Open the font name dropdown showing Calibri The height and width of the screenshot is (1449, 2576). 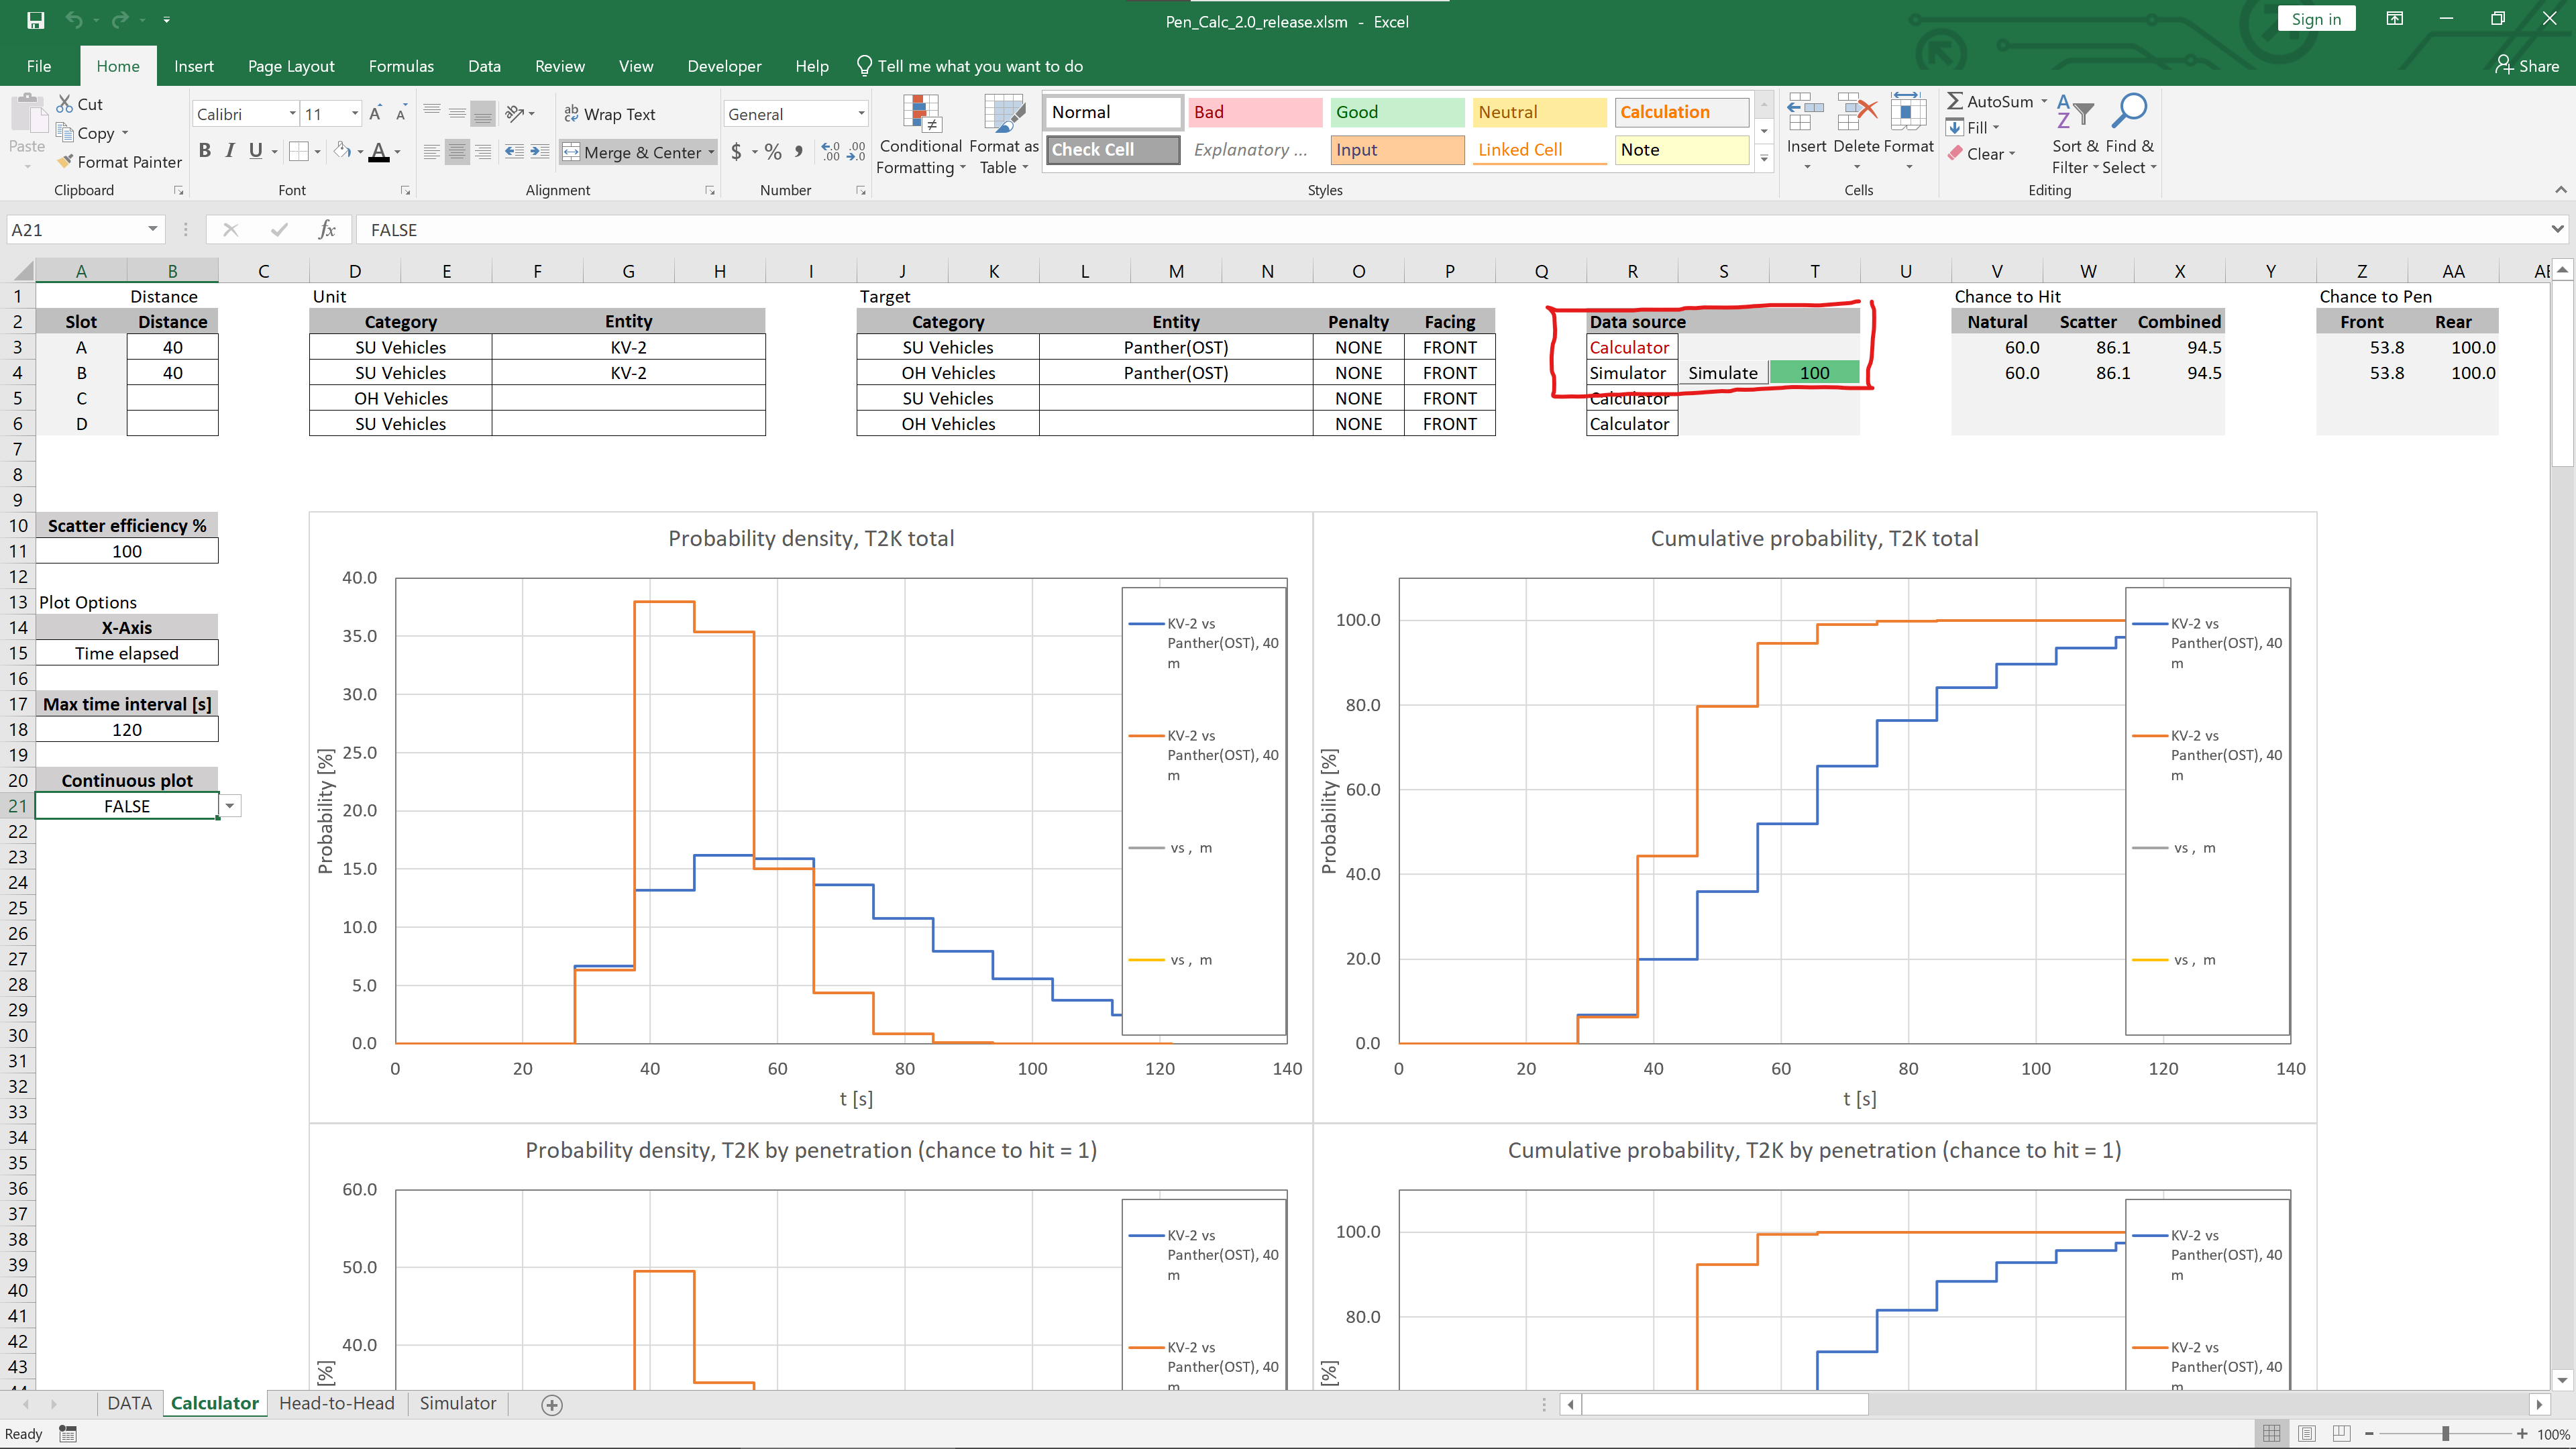click(x=292, y=114)
